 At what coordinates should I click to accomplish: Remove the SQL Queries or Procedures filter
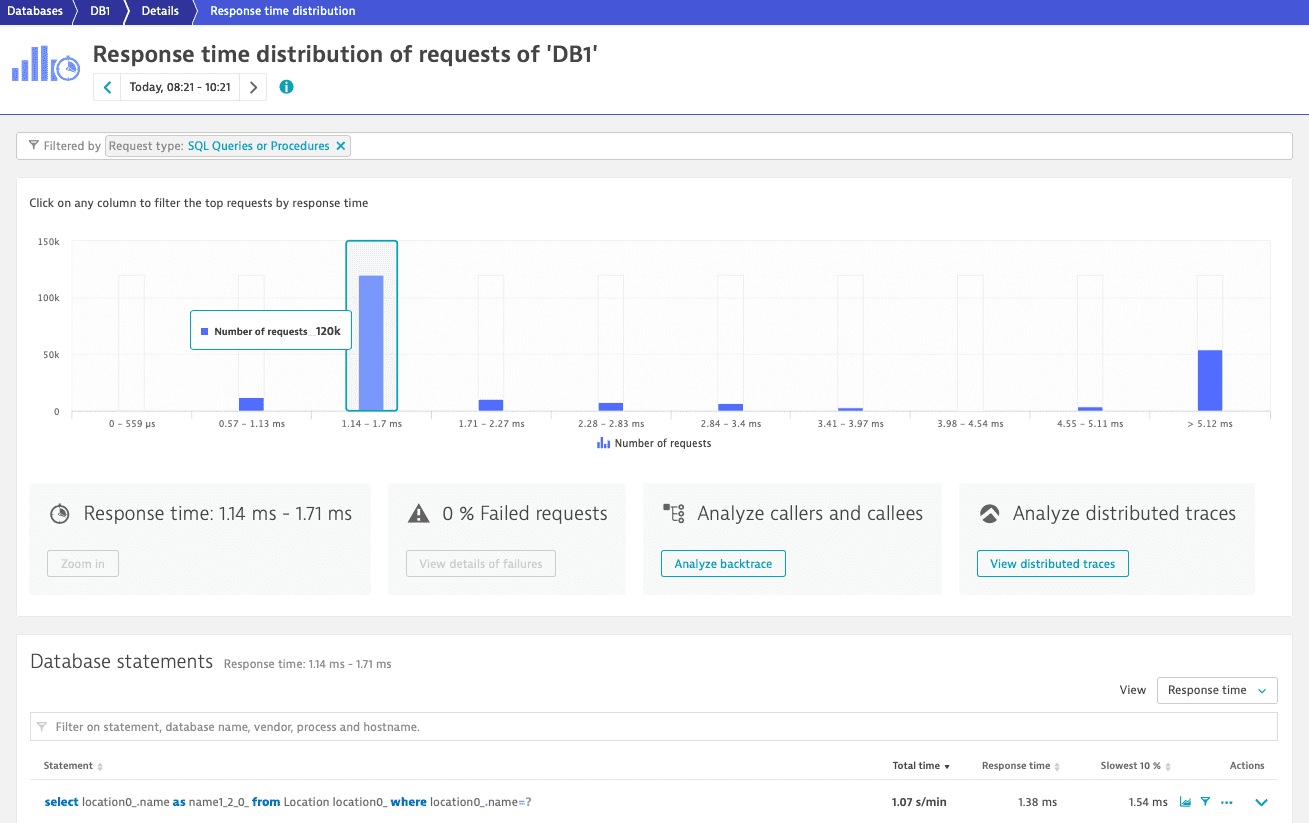click(x=341, y=146)
